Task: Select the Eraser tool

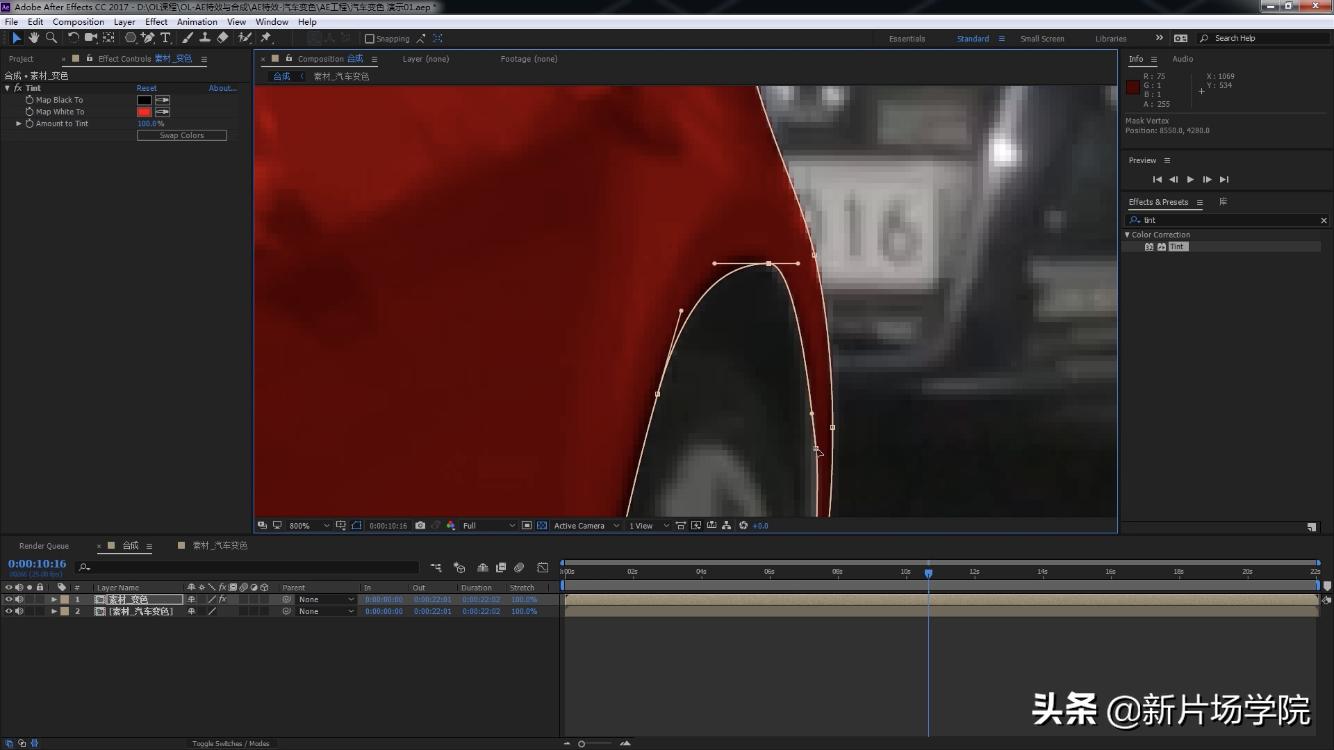Action: click(223, 38)
